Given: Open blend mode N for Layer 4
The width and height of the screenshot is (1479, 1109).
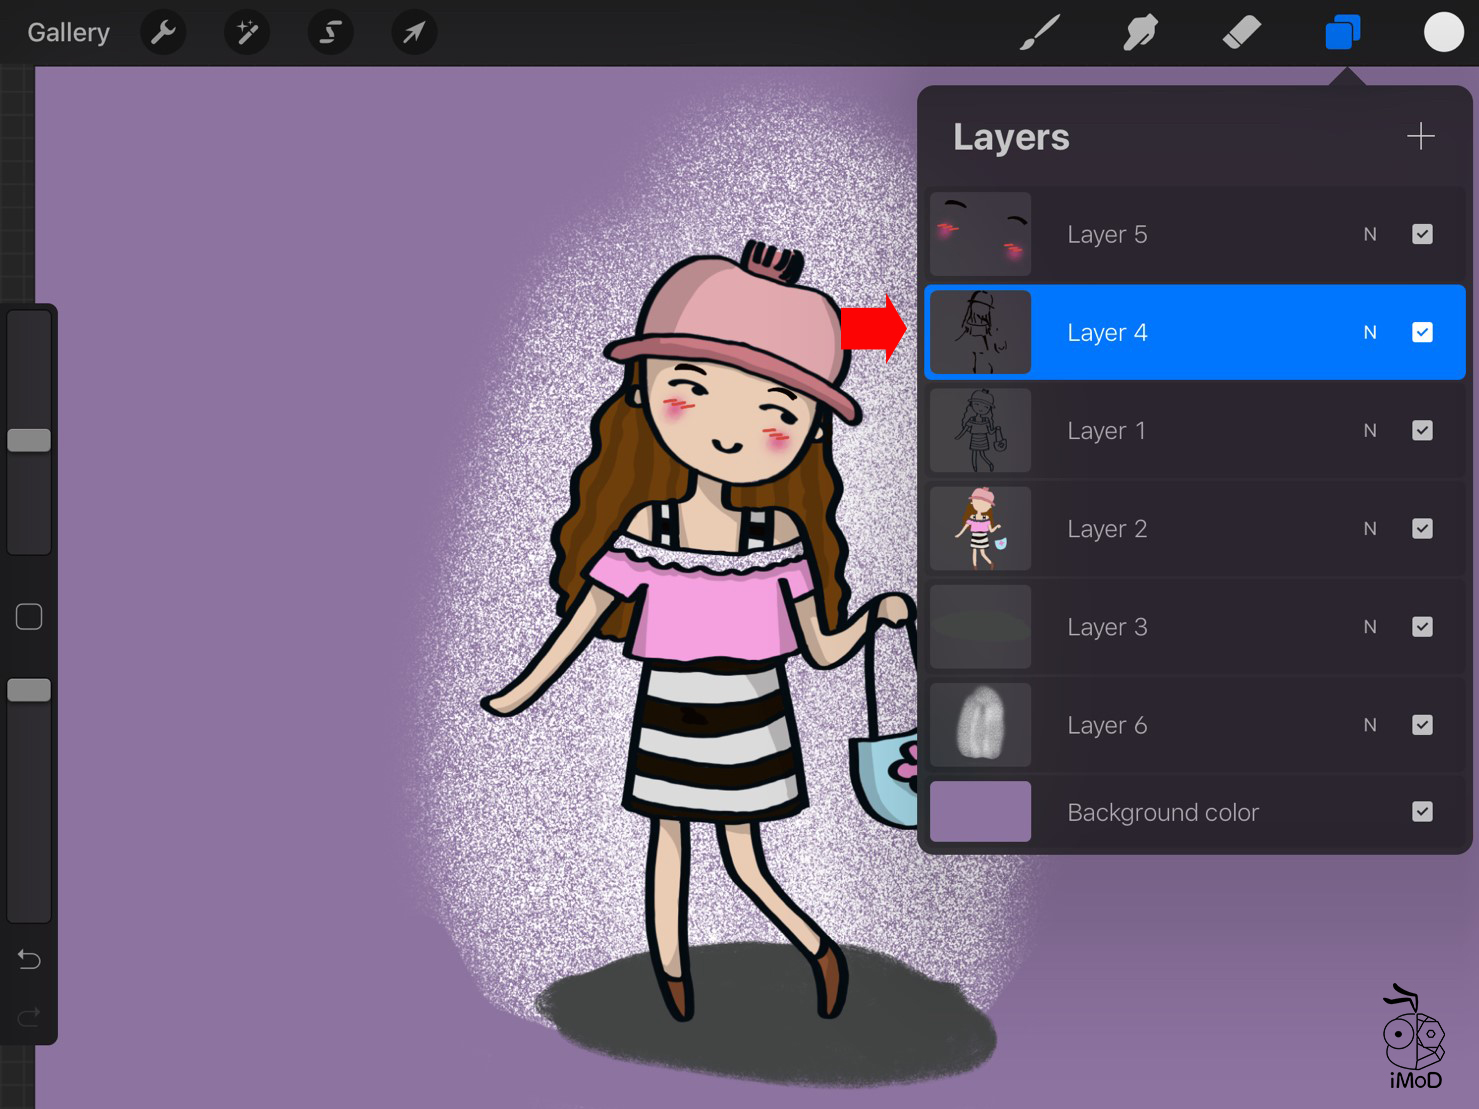Looking at the screenshot, I should pos(1370,332).
